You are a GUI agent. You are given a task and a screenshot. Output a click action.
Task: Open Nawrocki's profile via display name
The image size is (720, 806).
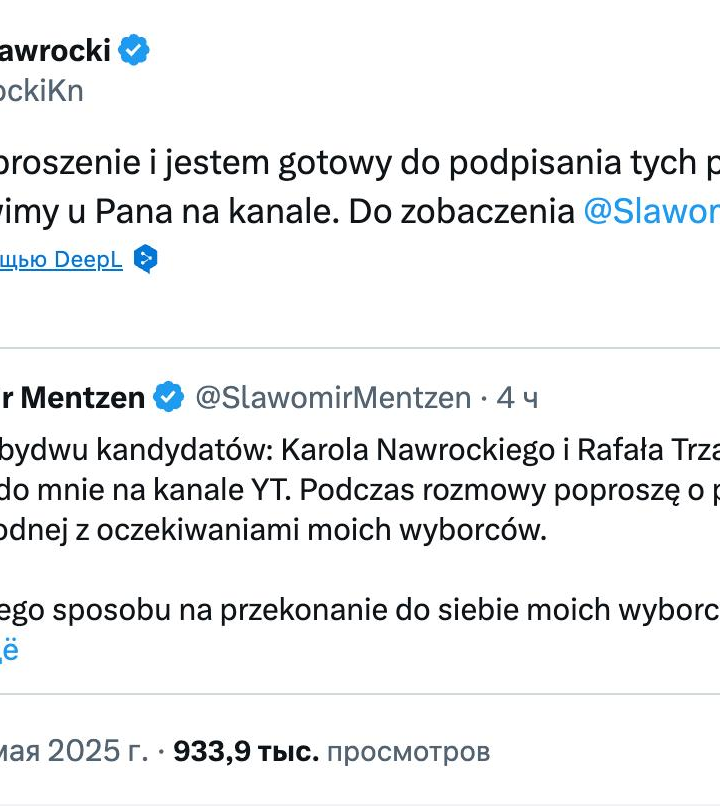pos(55,50)
